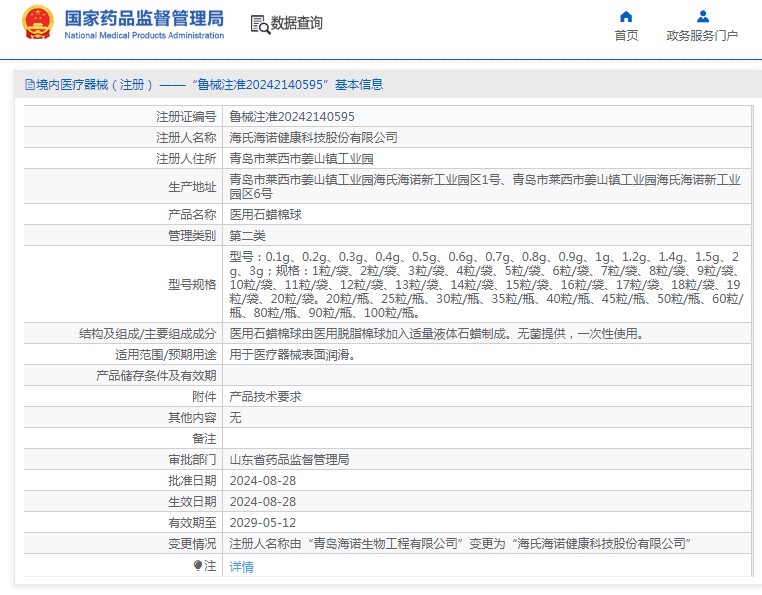Click National Medical Products Administration subtitle
Viewport: 762px width, 595px height.
144,35
